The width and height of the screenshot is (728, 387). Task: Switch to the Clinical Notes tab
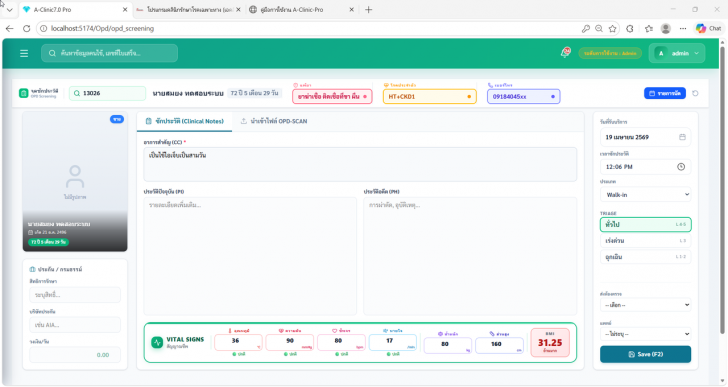tap(185, 121)
